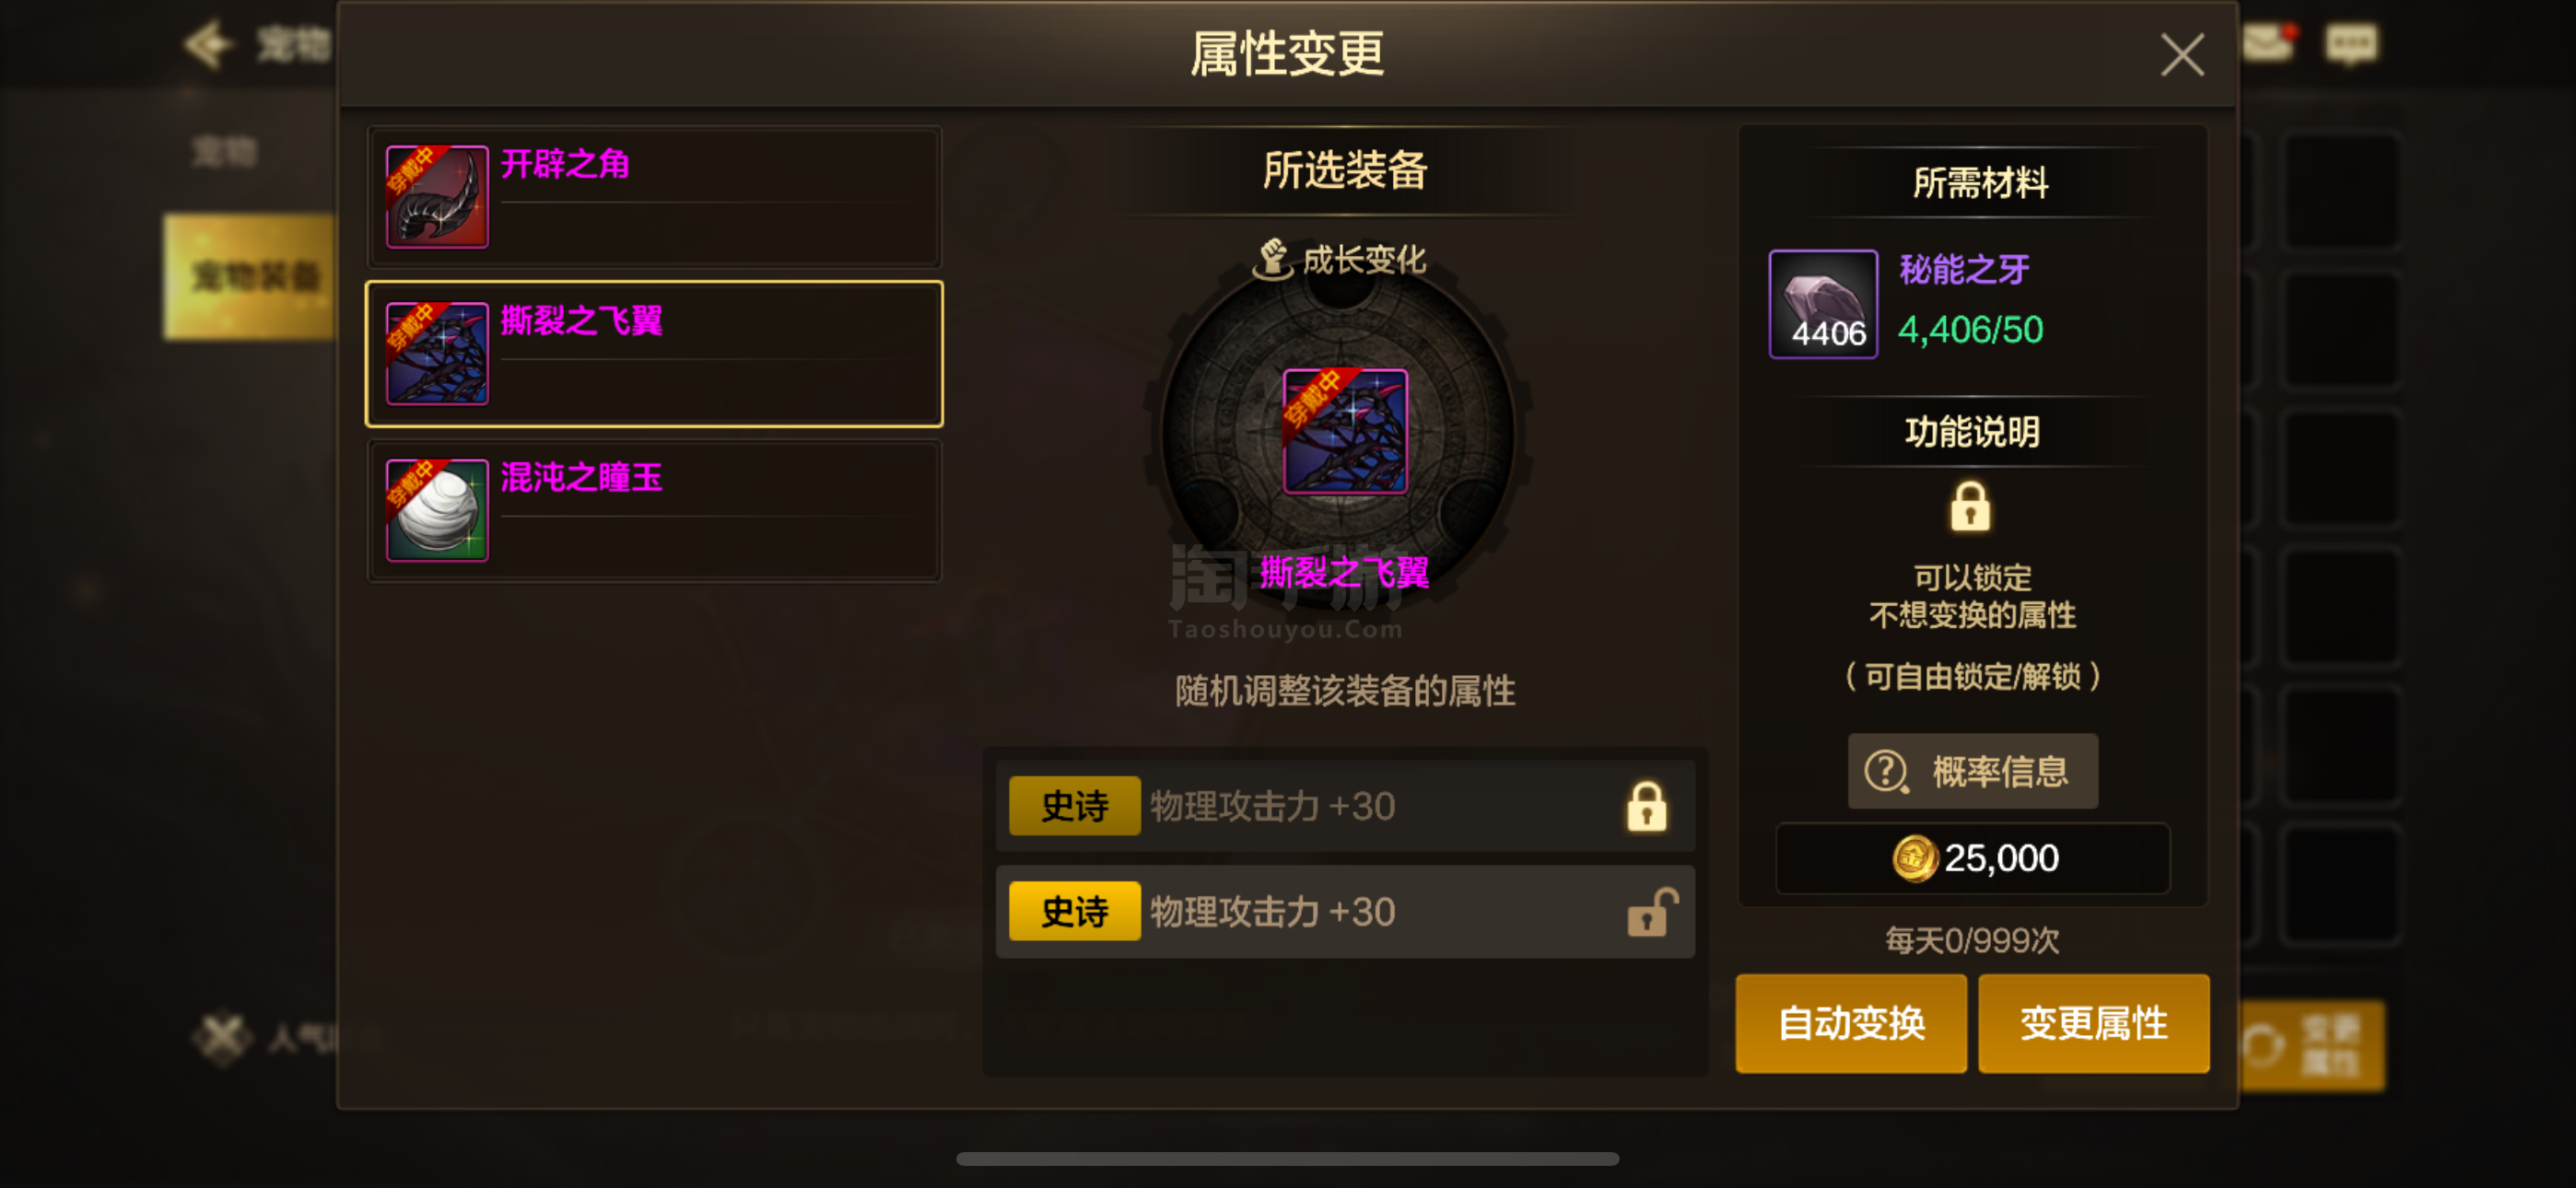
Task: Lock the second 物理攻击力 +30 attribute
Action: coord(1650,912)
